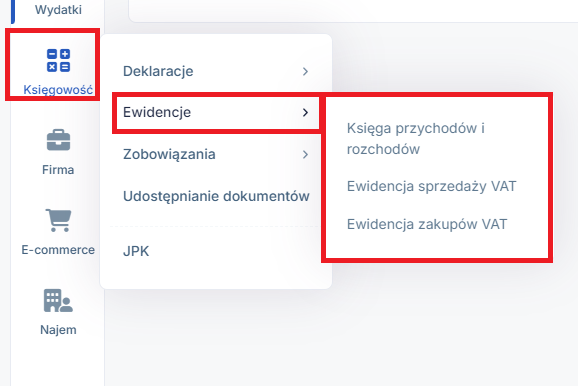Viewport: 578px width, 386px height.
Task: Open Księga przychodów i rozchodów
Action: (x=416, y=139)
